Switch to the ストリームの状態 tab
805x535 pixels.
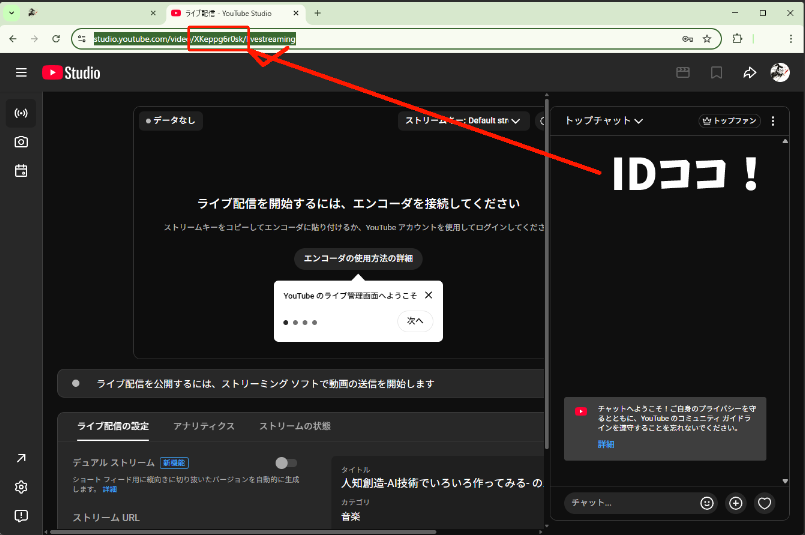tap(294, 426)
